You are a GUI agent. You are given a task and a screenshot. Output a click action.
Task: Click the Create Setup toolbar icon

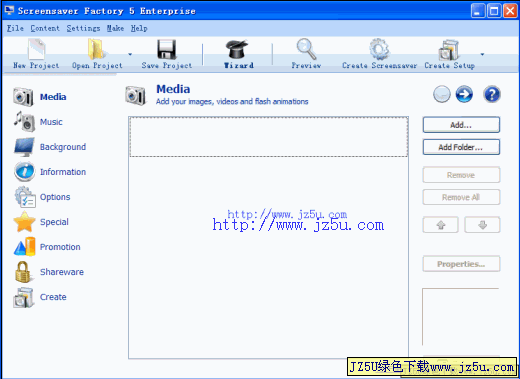(449, 49)
